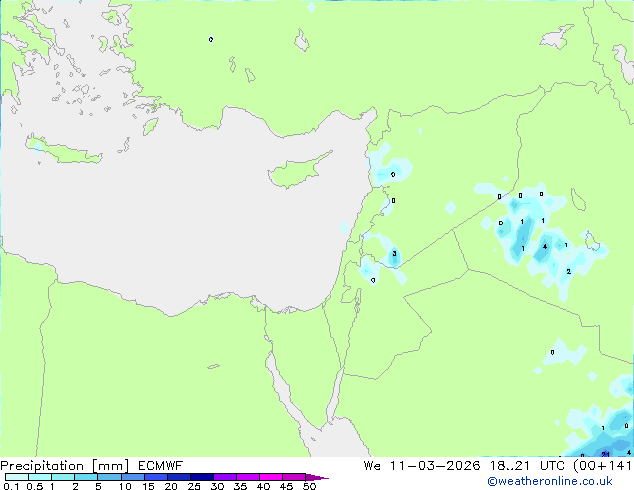Click the 35 to 40 mm legend swatch
Screen dimensions: 634x490
[x=248, y=477]
